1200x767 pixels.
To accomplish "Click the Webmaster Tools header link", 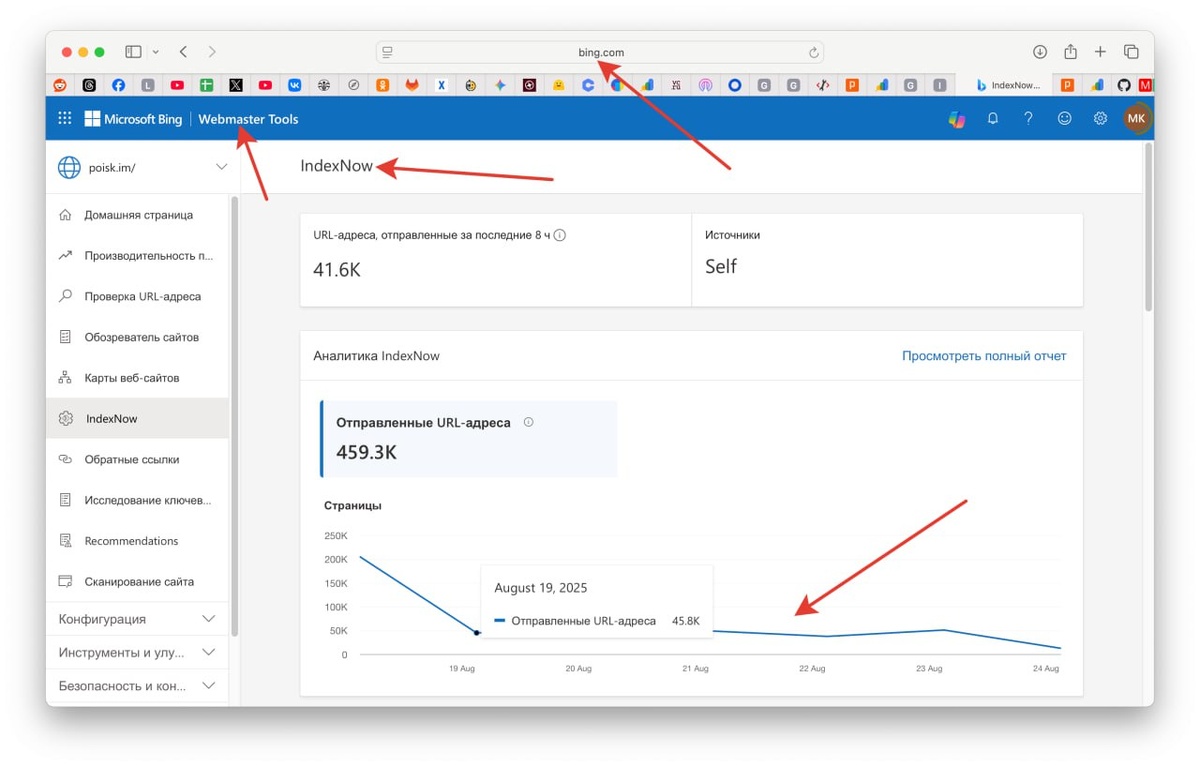I will pyautogui.click(x=248, y=119).
